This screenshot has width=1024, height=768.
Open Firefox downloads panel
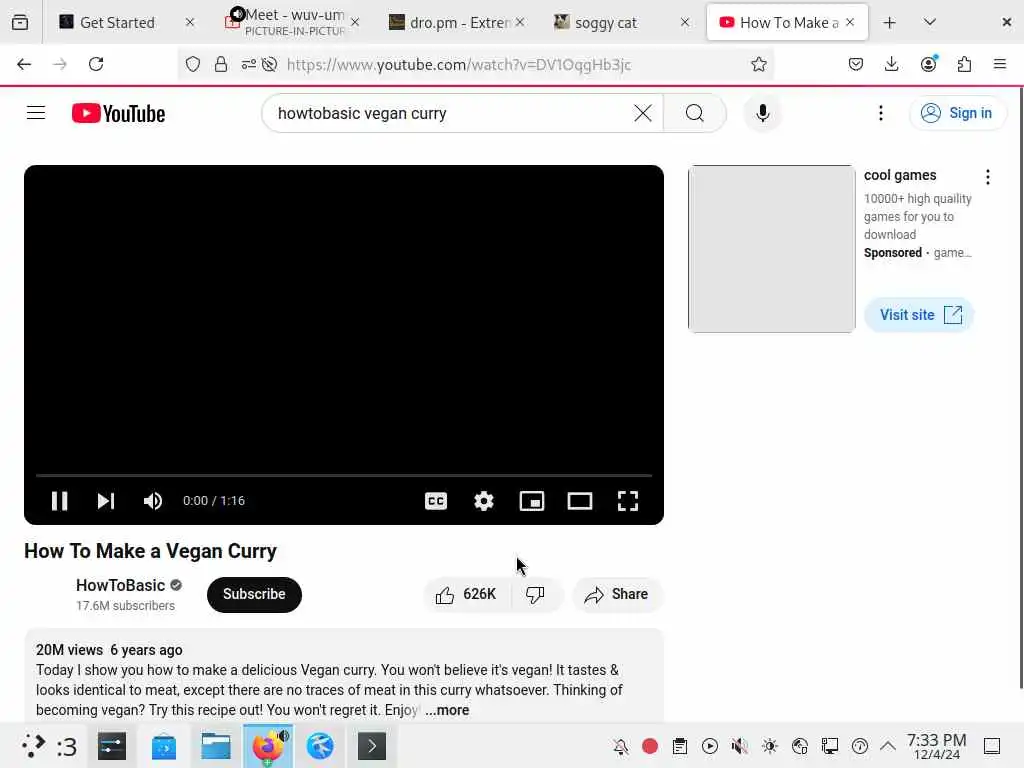click(891, 64)
